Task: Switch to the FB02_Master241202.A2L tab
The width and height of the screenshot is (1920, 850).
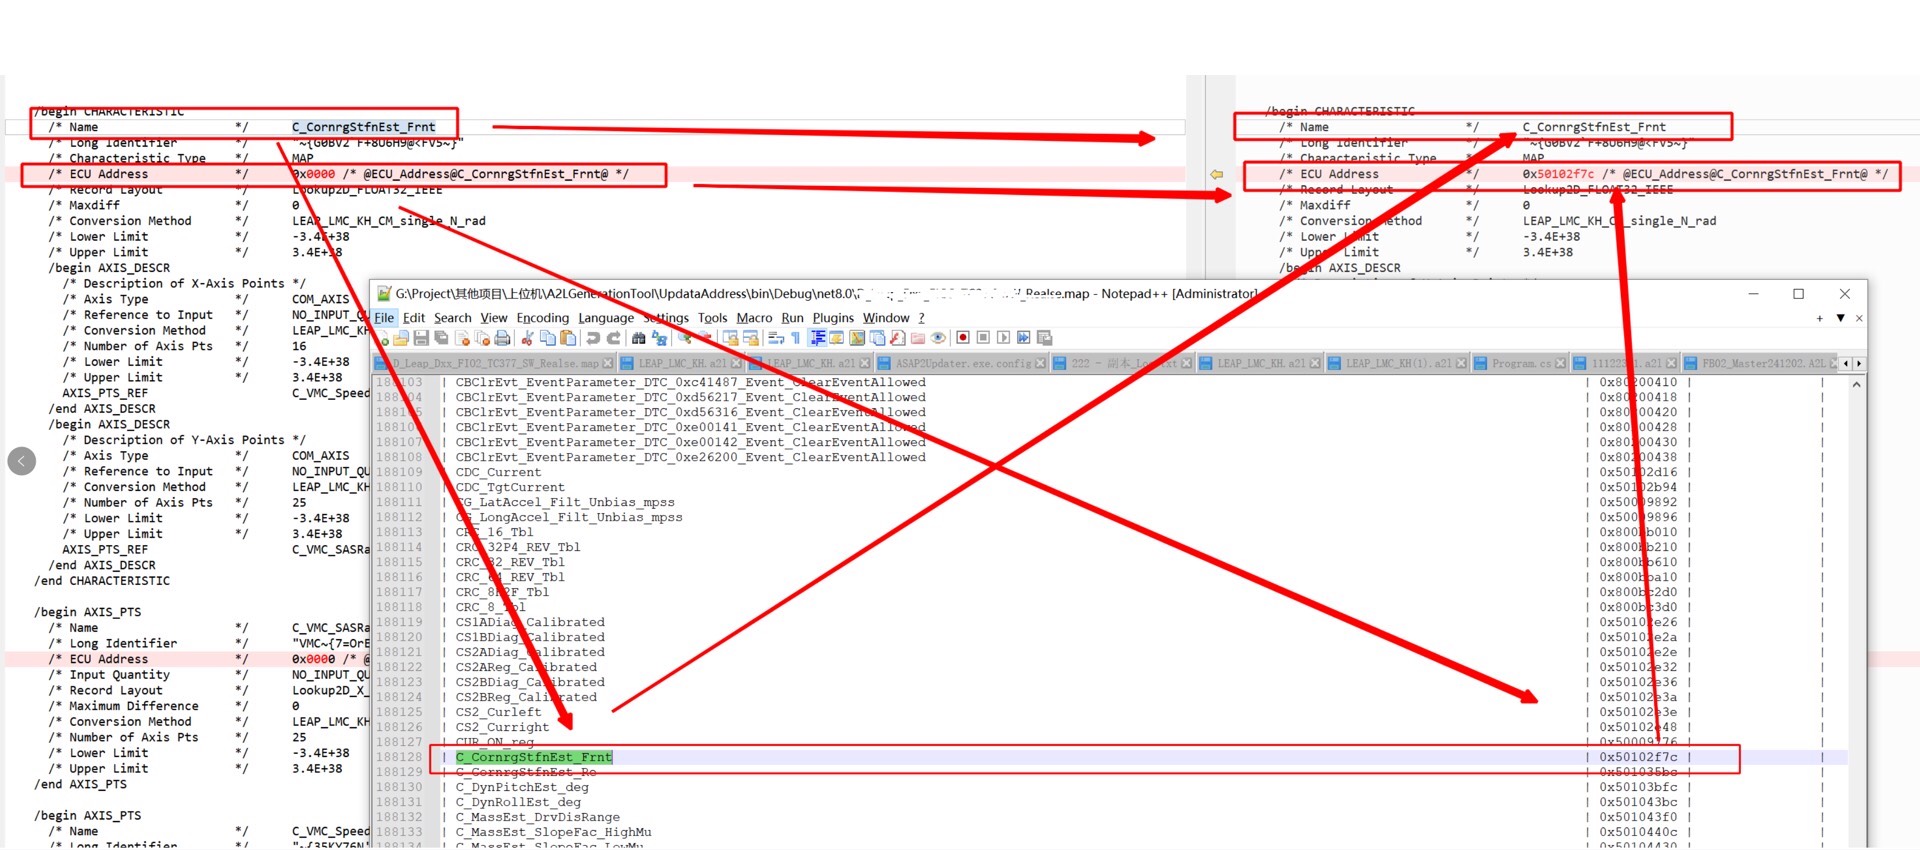Action: 1761,363
